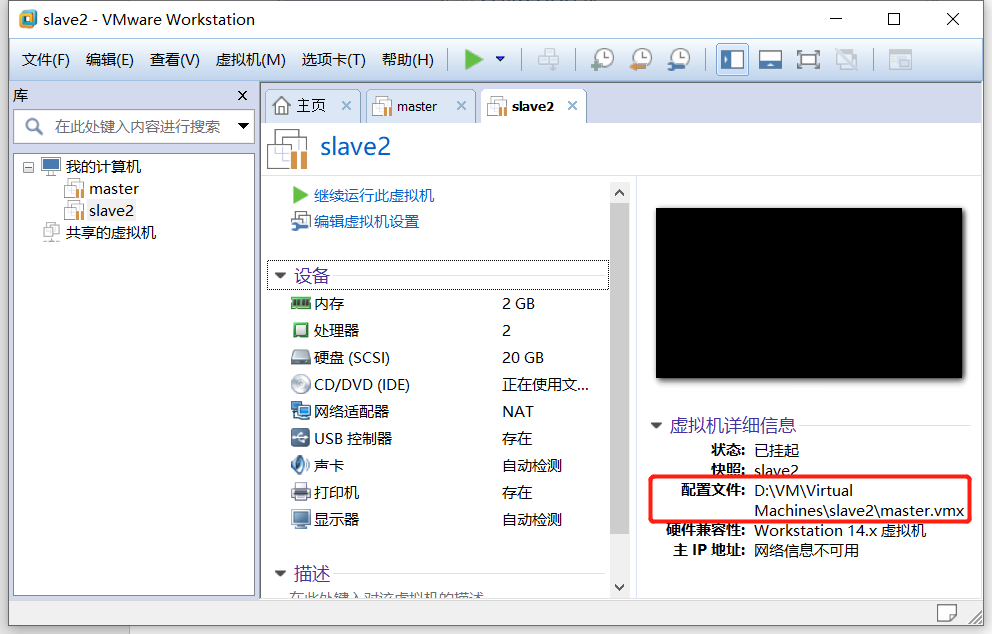Screen dimensions: 992x634
Task: Click the send Ctrl+Alt+Del toolbar icon
Action: [x=548, y=59]
